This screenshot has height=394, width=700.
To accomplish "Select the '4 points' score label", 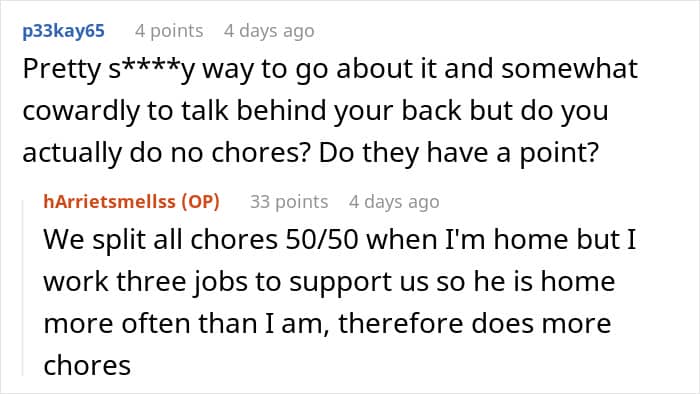I will pos(169,31).
